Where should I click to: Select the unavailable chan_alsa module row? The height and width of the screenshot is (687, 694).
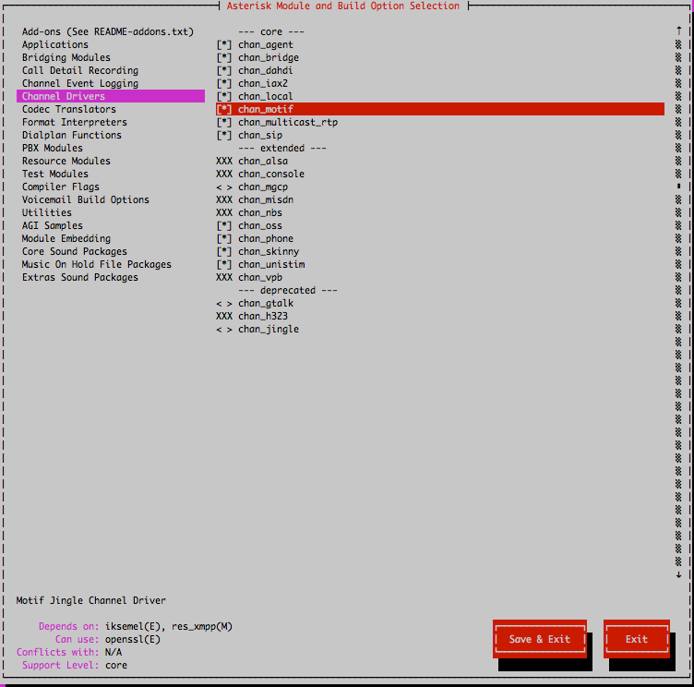click(x=262, y=161)
